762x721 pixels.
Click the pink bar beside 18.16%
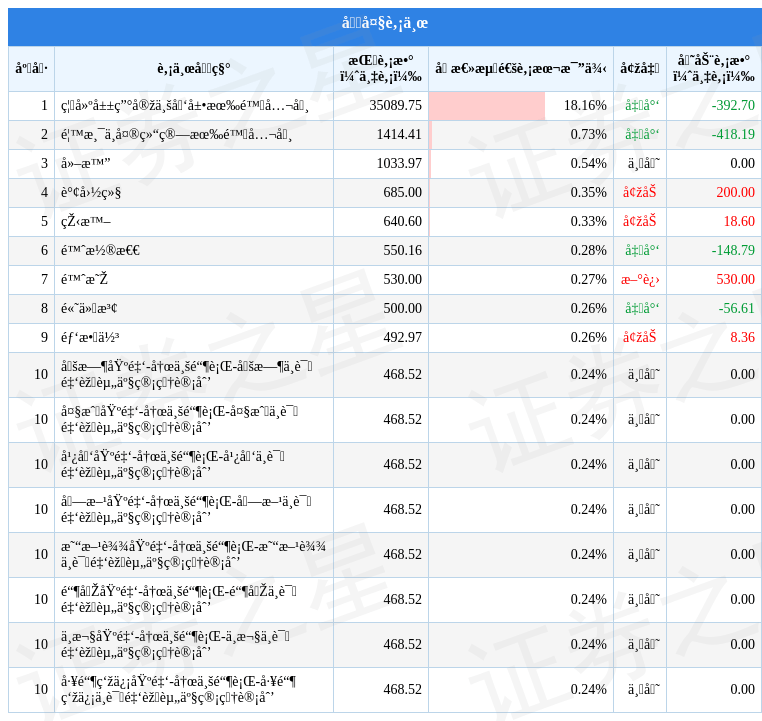tap(487, 106)
